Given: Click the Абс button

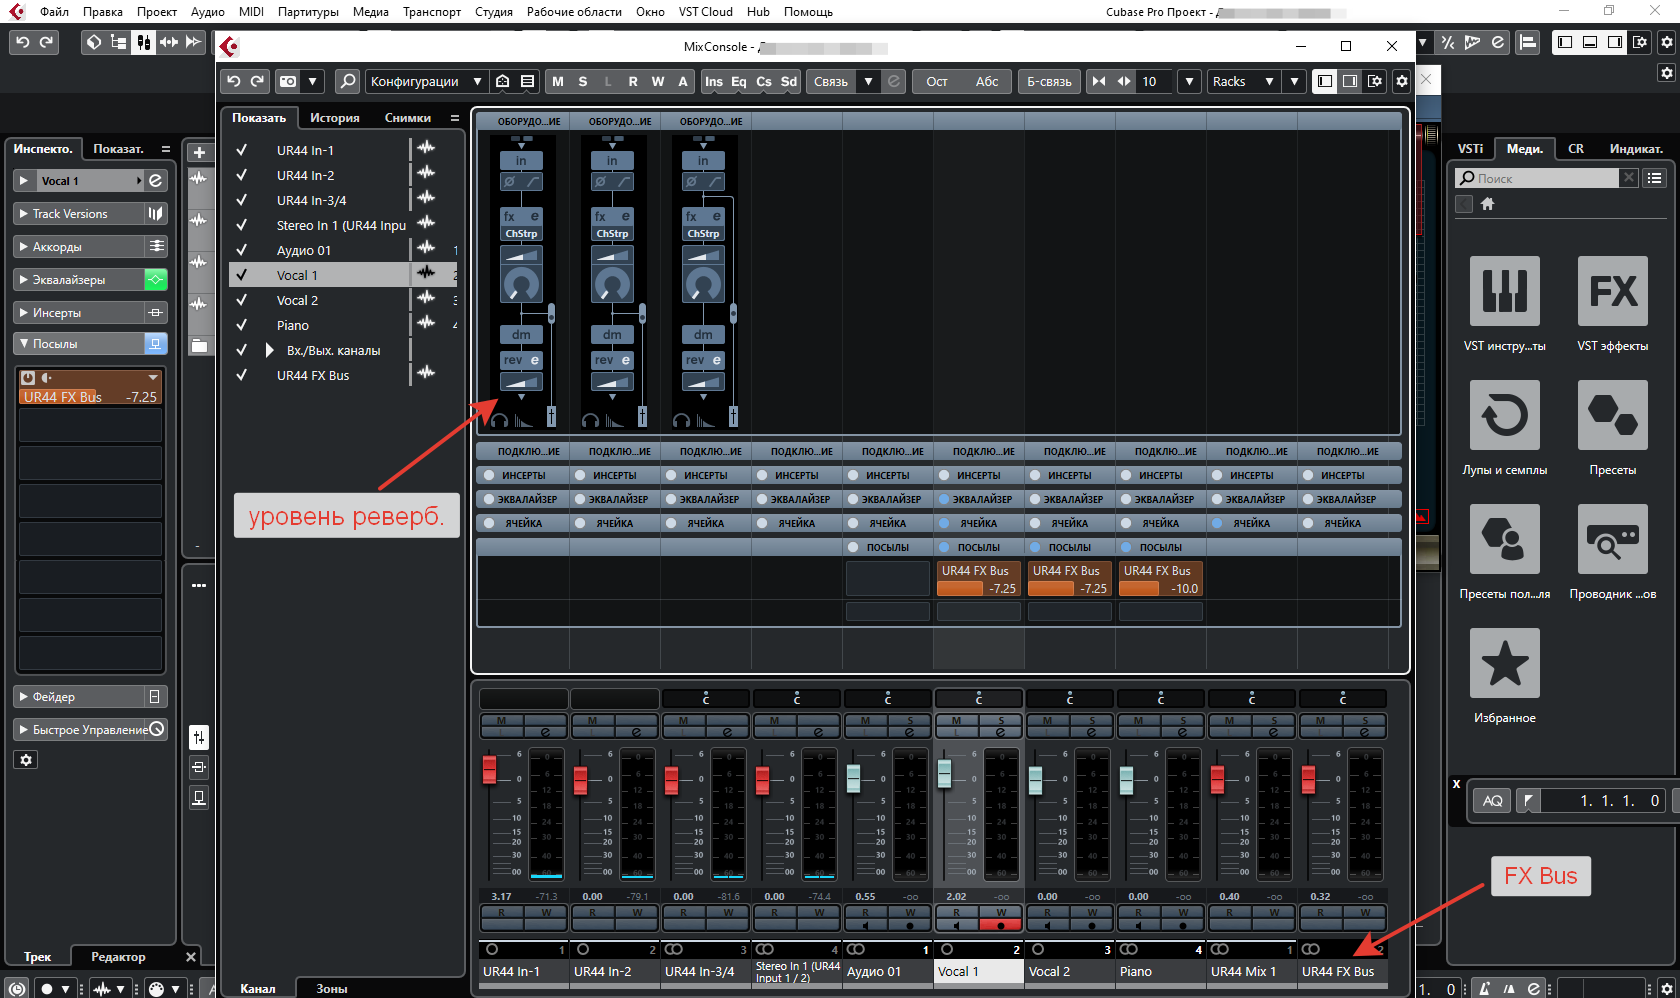Looking at the screenshot, I should [x=987, y=81].
